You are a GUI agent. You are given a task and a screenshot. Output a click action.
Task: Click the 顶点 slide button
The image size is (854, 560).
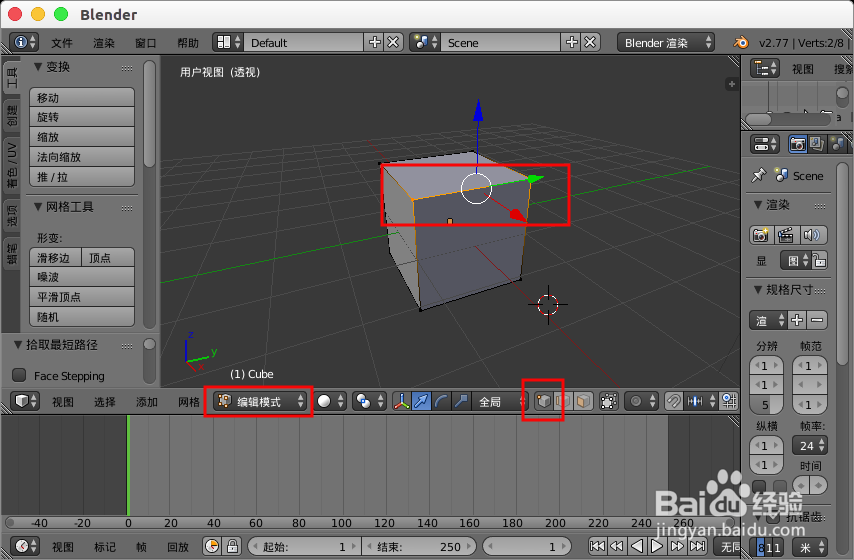[108, 257]
